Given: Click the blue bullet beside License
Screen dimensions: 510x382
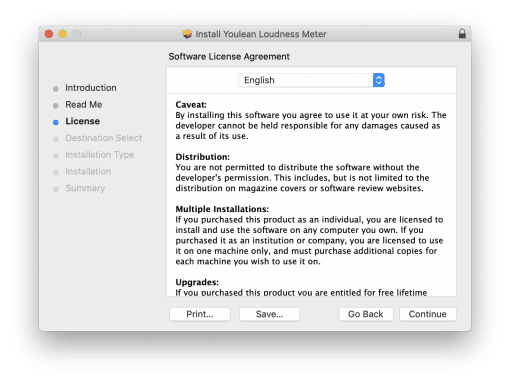Looking at the screenshot, I should pyautogui.click(x=56, y=122).
